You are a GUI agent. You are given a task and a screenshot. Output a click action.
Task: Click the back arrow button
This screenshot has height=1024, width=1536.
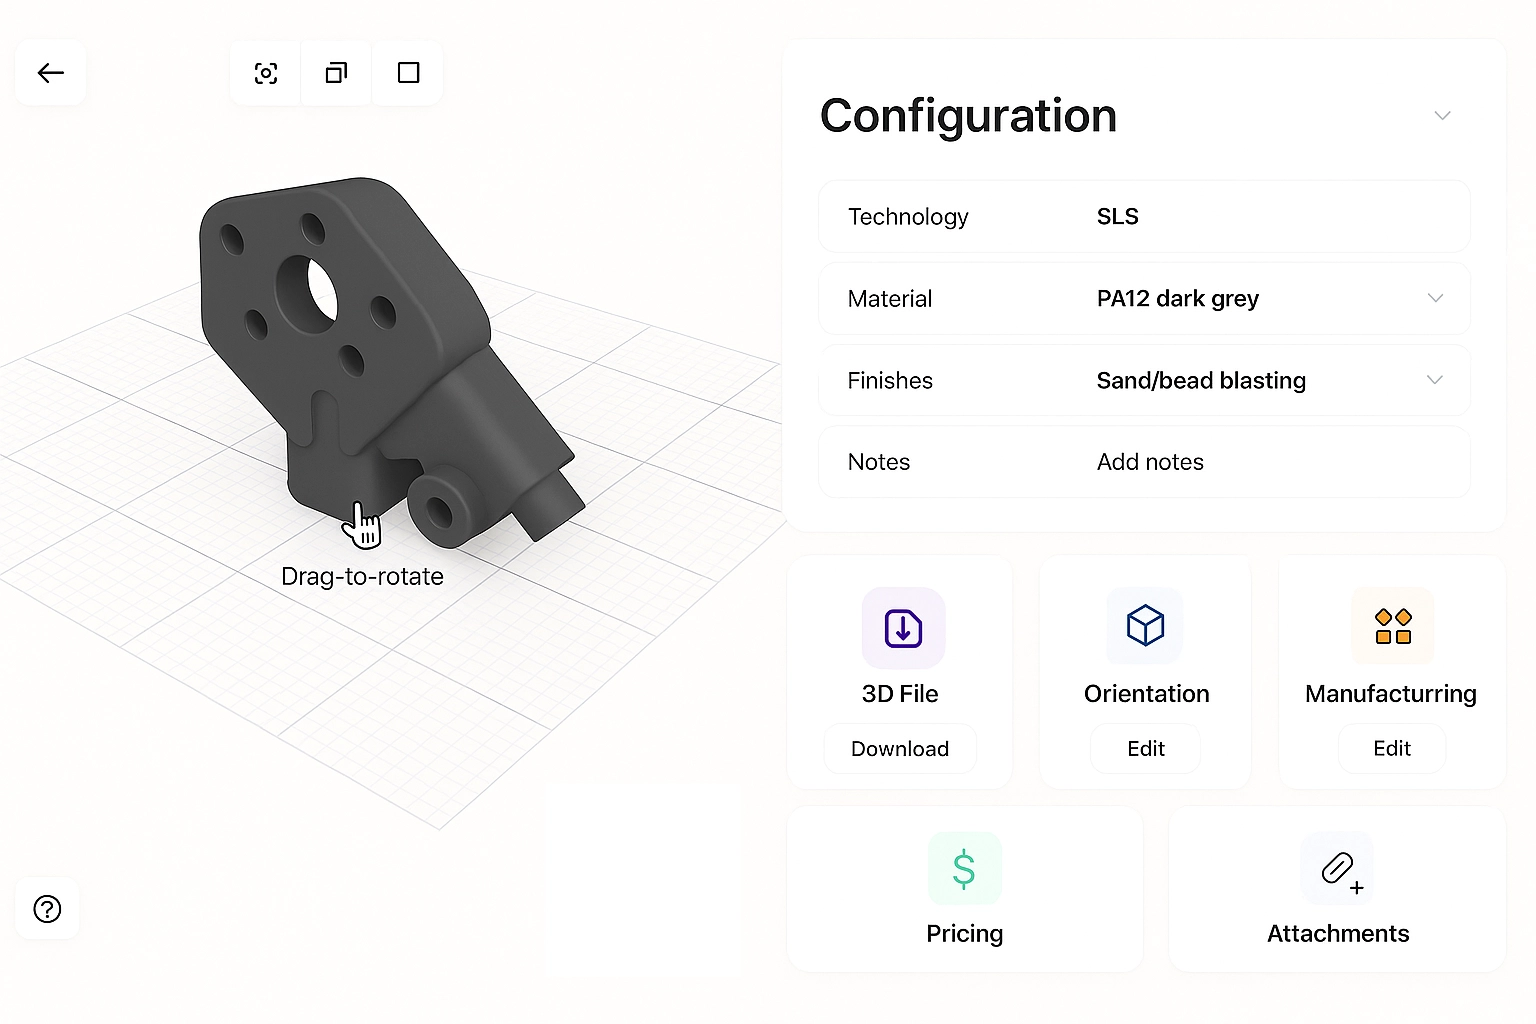coord(51,73)
